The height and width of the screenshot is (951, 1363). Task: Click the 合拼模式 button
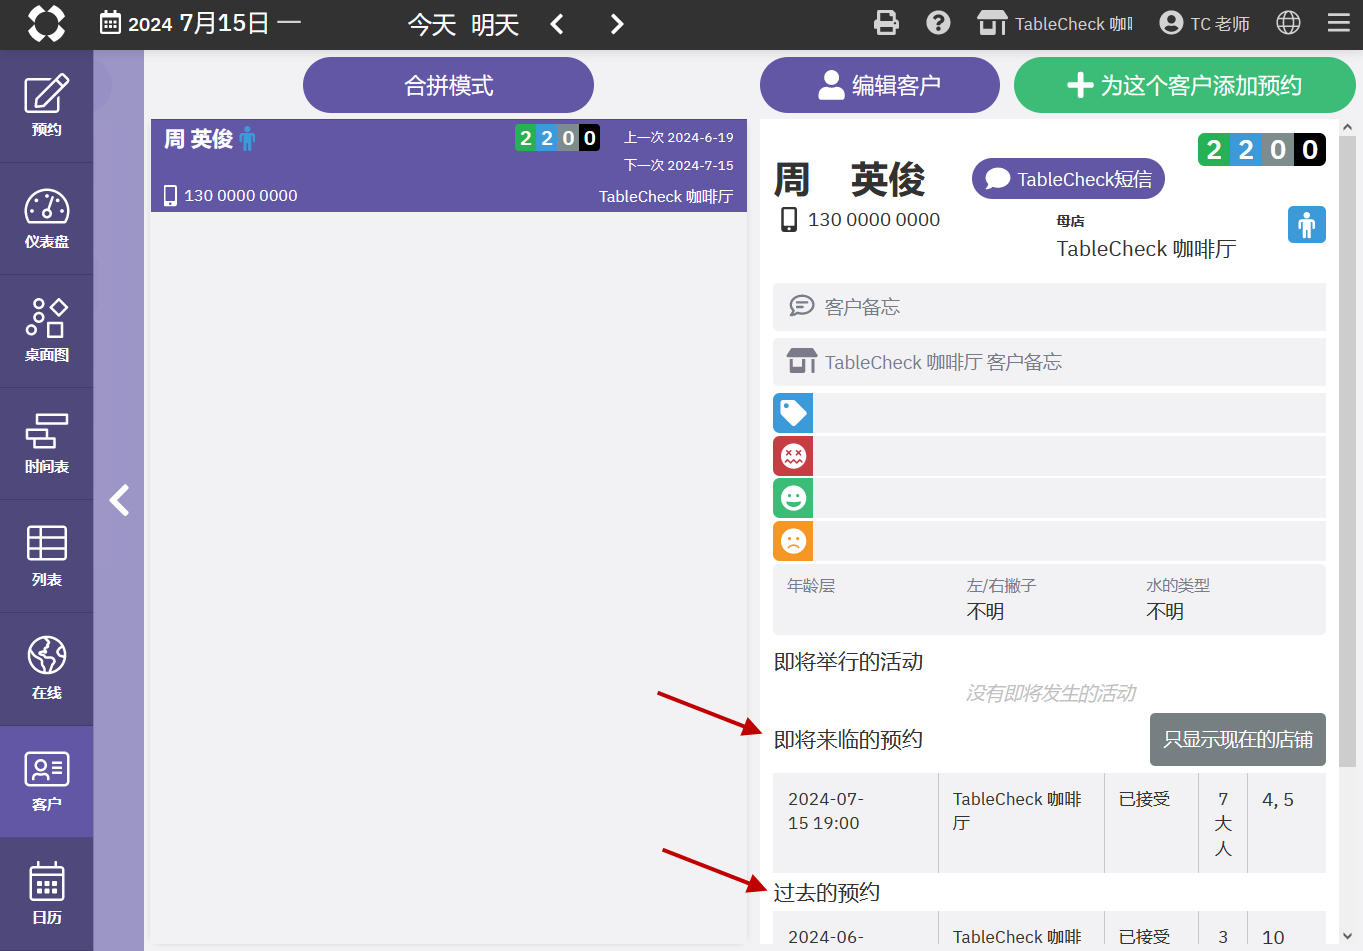pyautogui.click(x=448, y=85)
